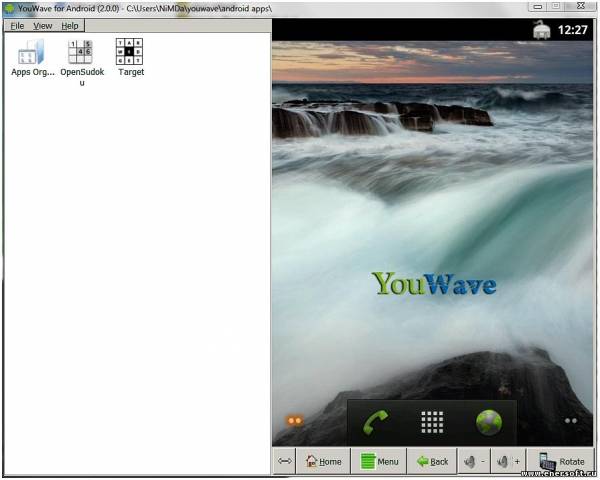The width and height of the screenshot is (600, 480).
Task: Tap the right page indicator dots
Action: 571,421
